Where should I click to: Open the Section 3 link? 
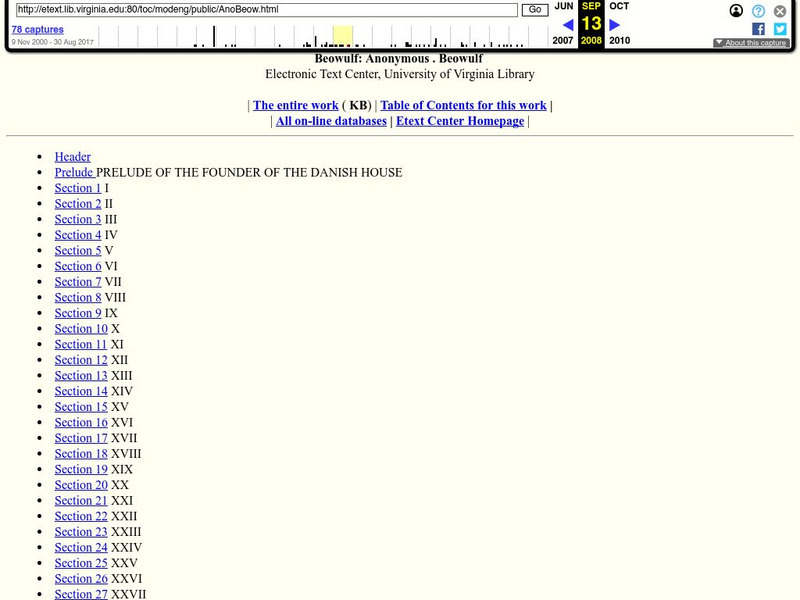coord(78,219)
